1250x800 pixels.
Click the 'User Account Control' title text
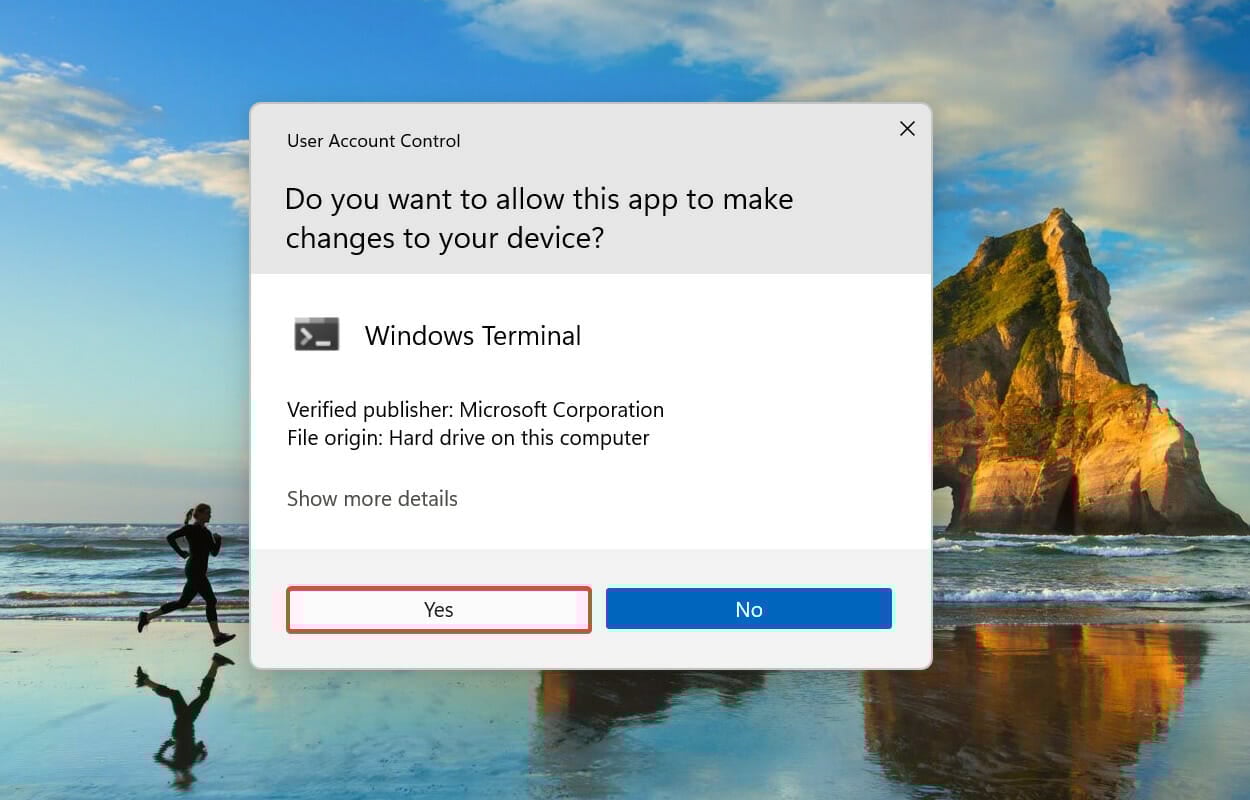[x=373, y=140]
